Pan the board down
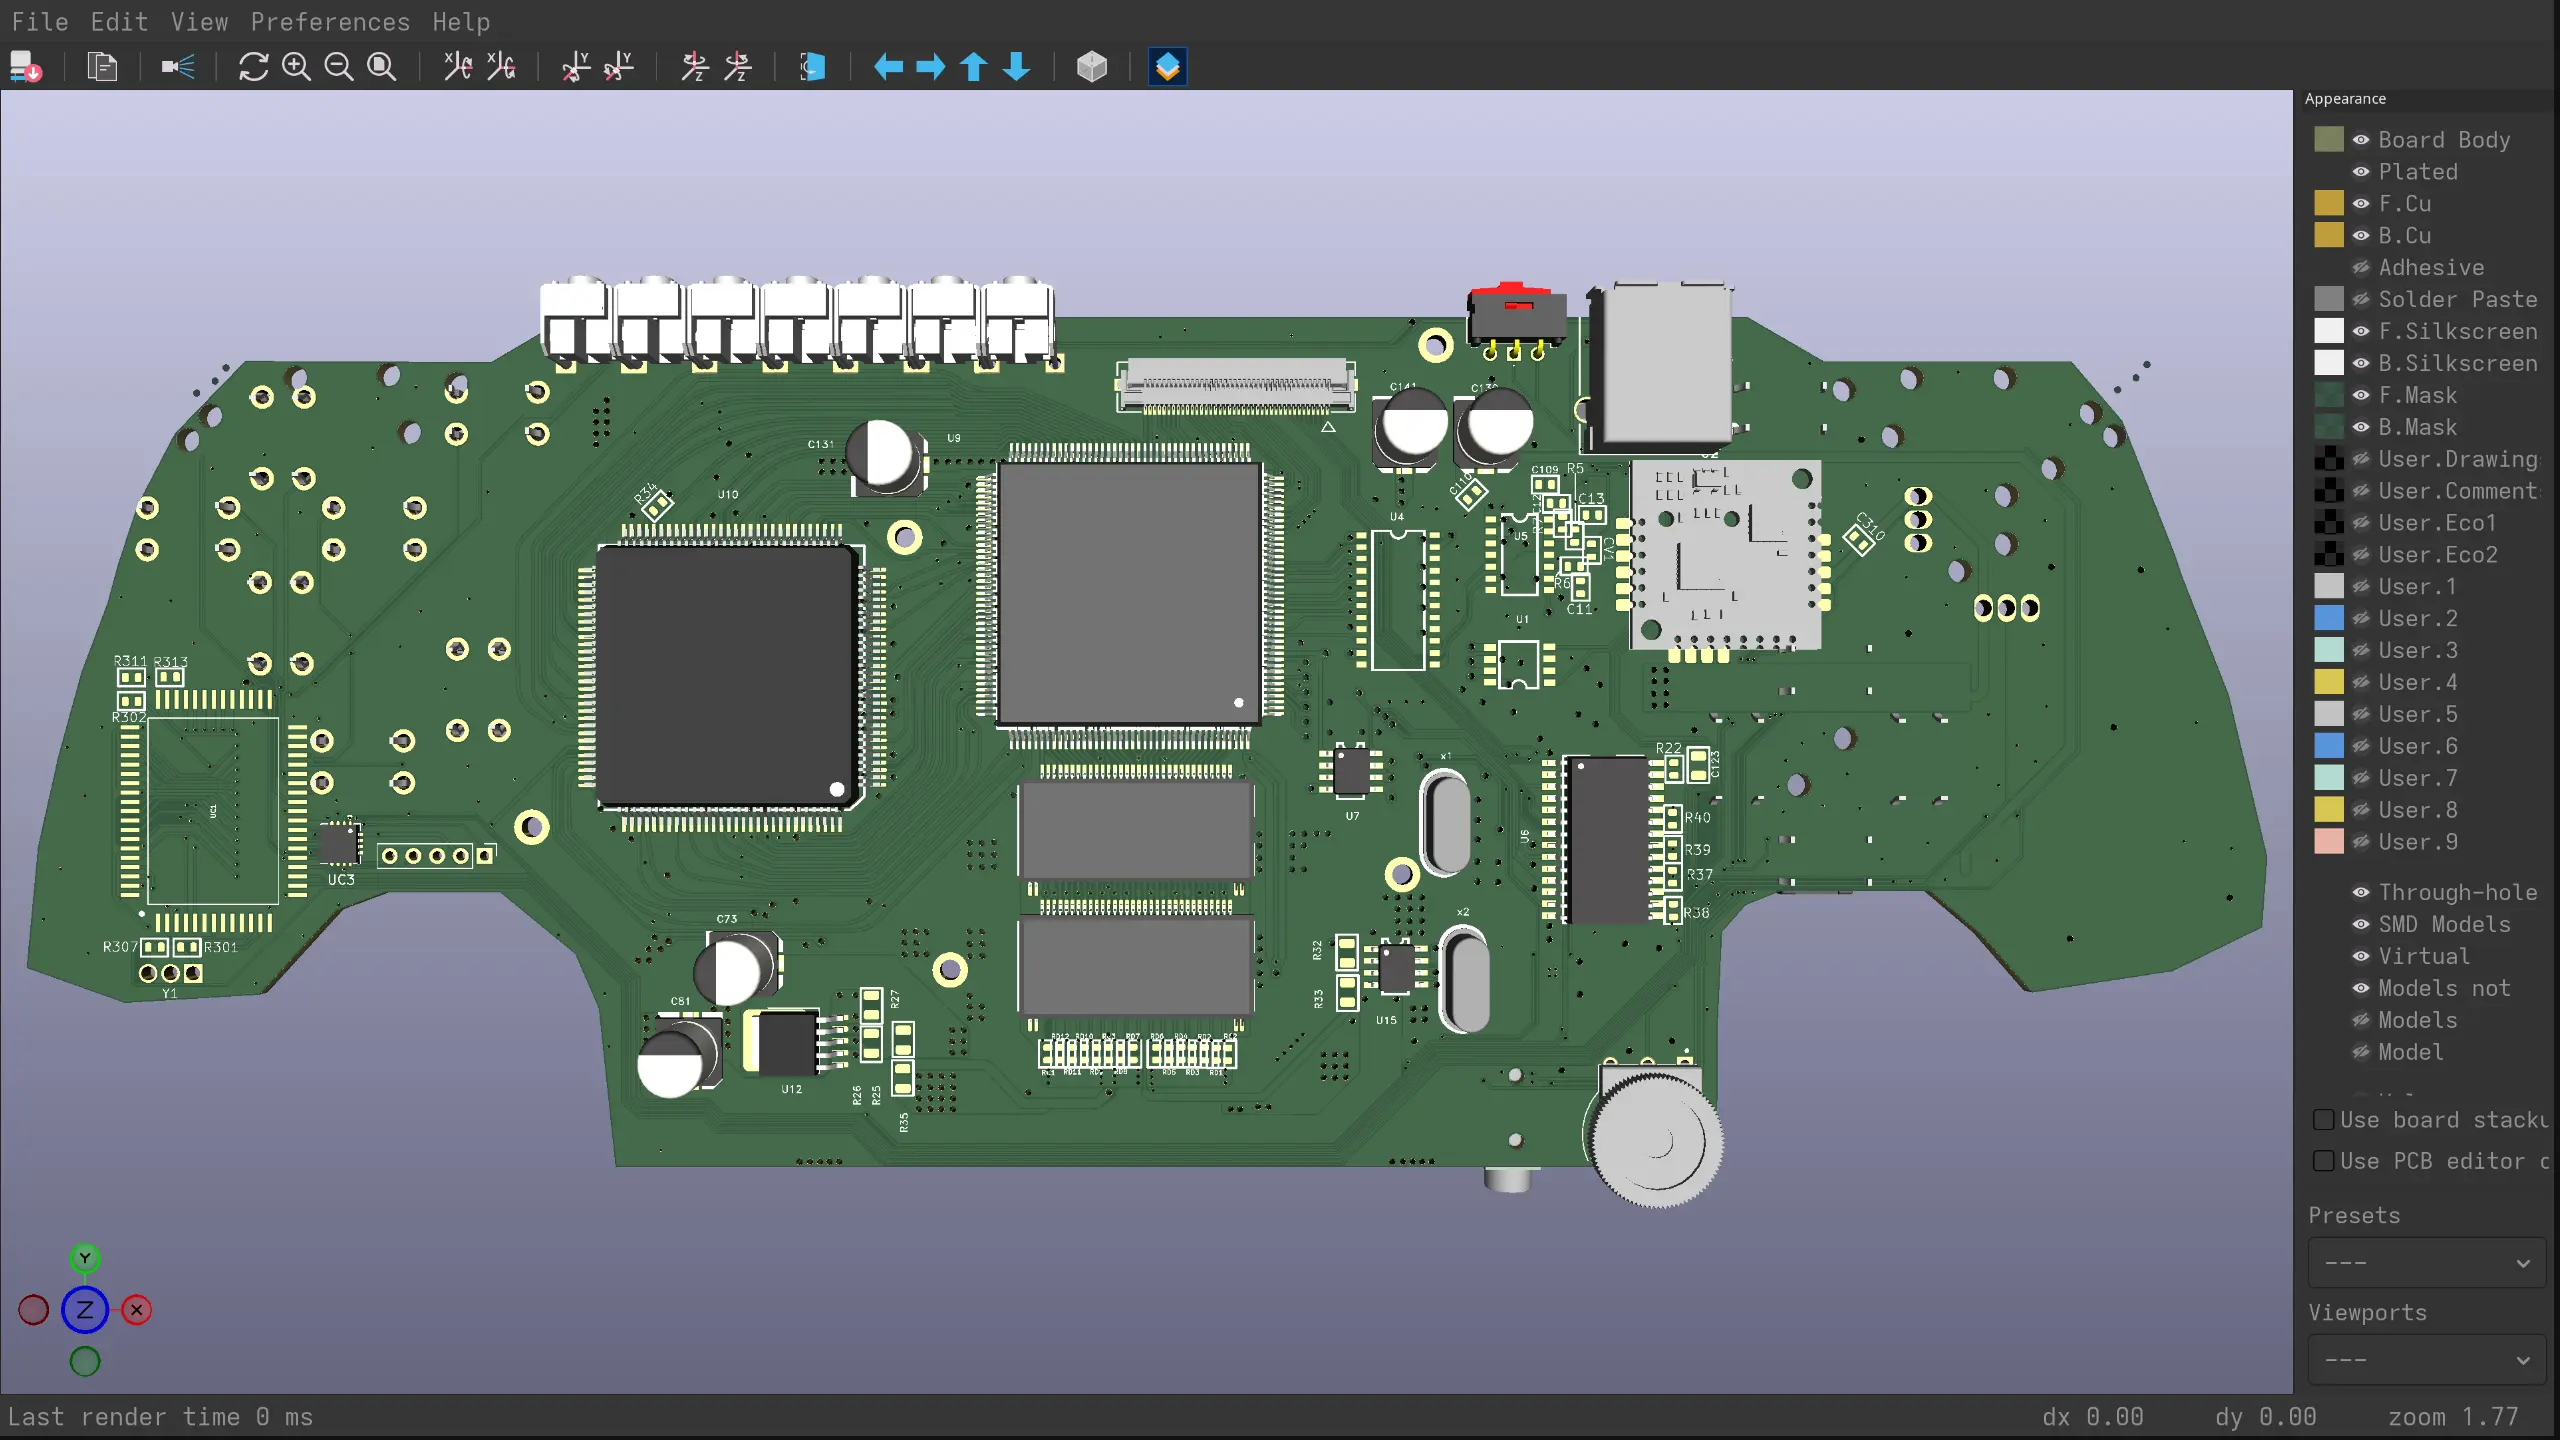The width and height of the screenshot is (2560, 1440). [1017, 67]
